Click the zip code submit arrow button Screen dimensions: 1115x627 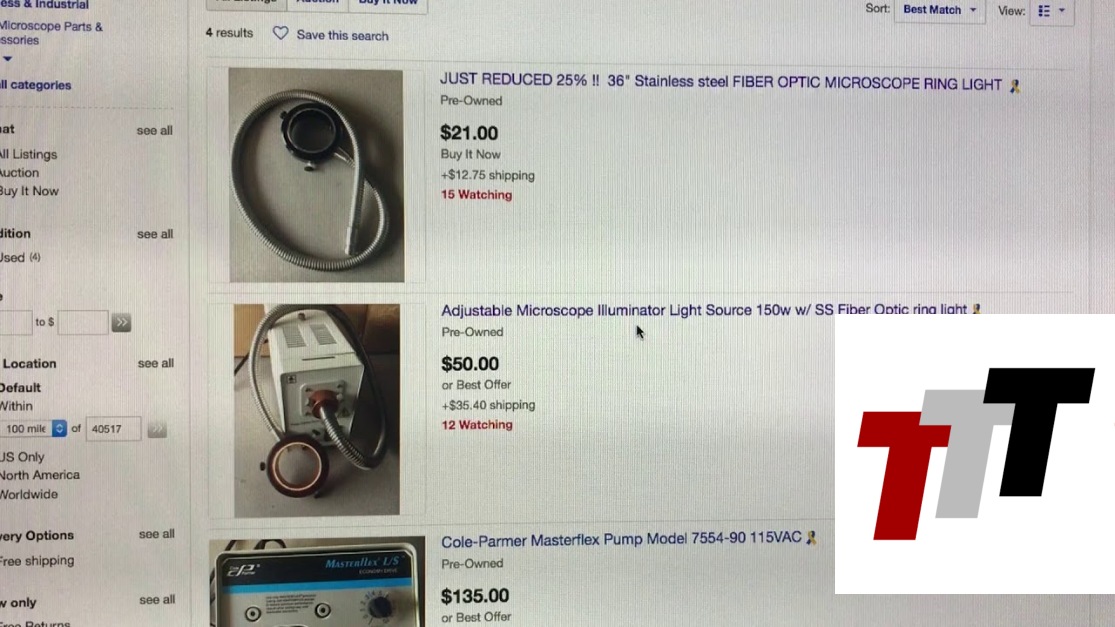tap(157, 429)
